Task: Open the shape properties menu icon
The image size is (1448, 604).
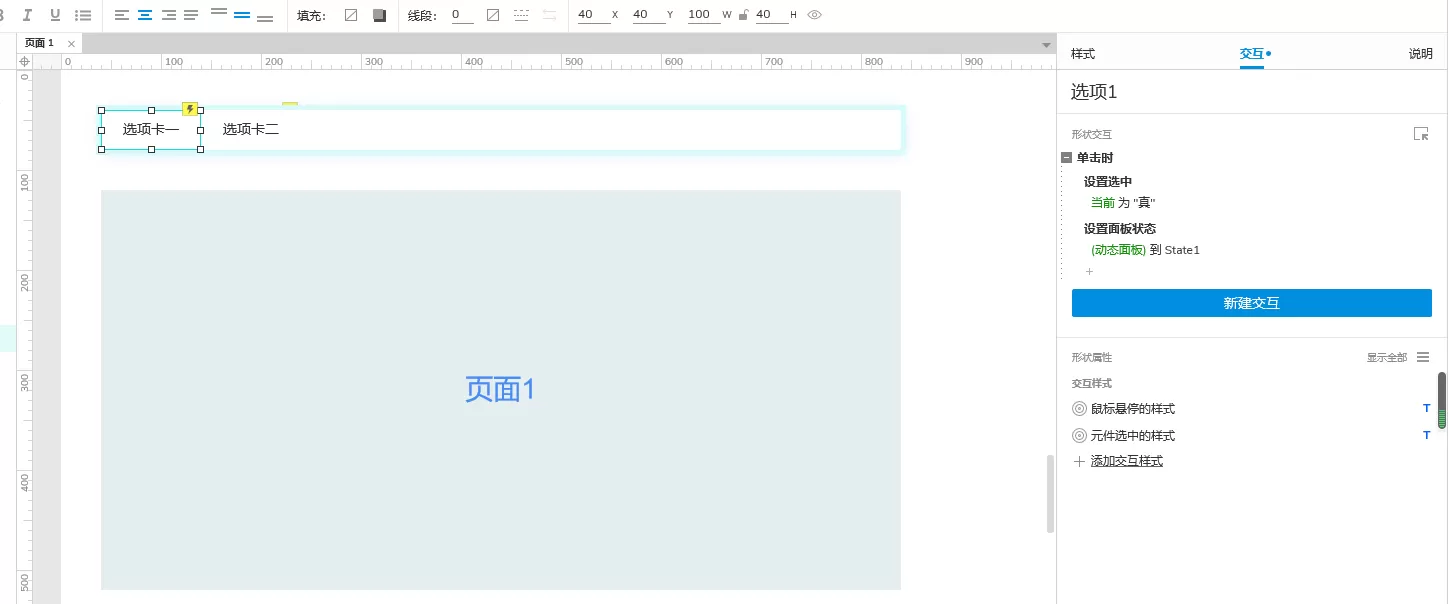Action: pyautogui.click(x=1423, y=357)
